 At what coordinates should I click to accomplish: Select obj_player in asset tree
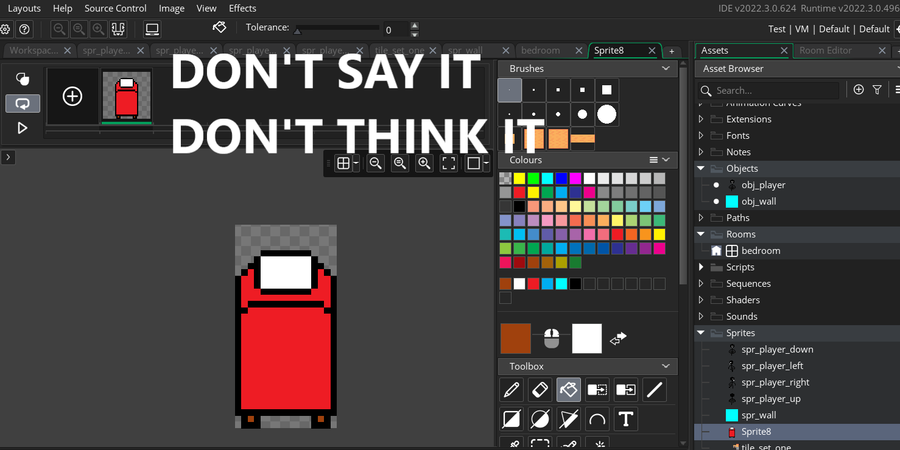click(763, 185)
